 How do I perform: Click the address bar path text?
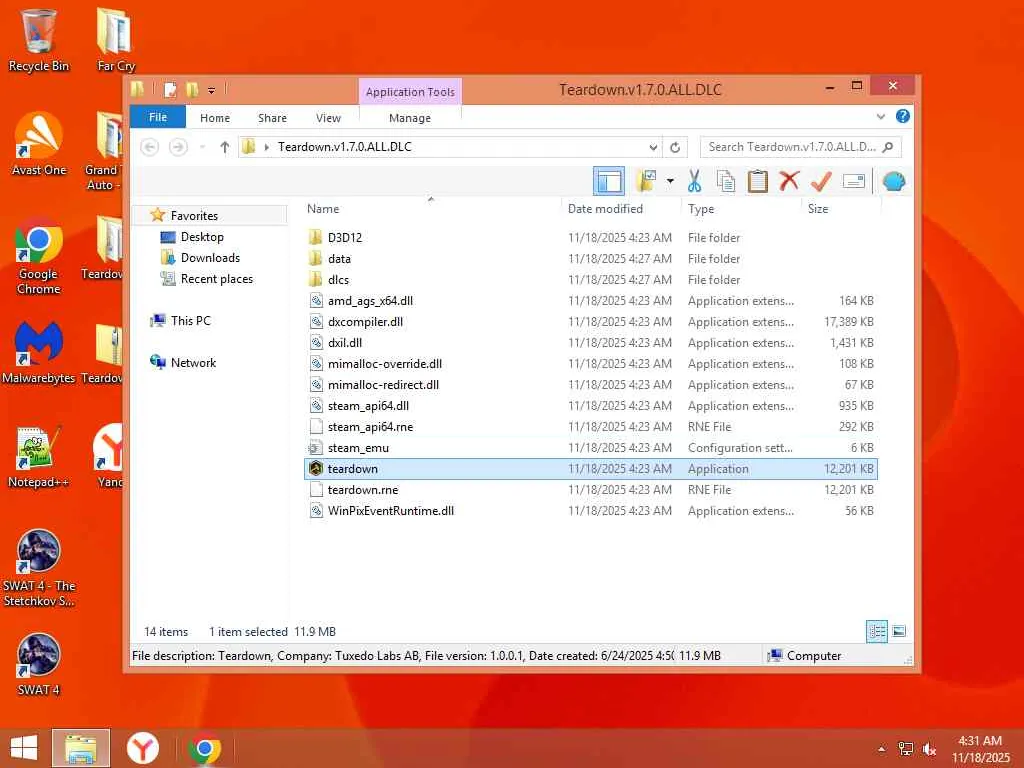pos(345,147)
